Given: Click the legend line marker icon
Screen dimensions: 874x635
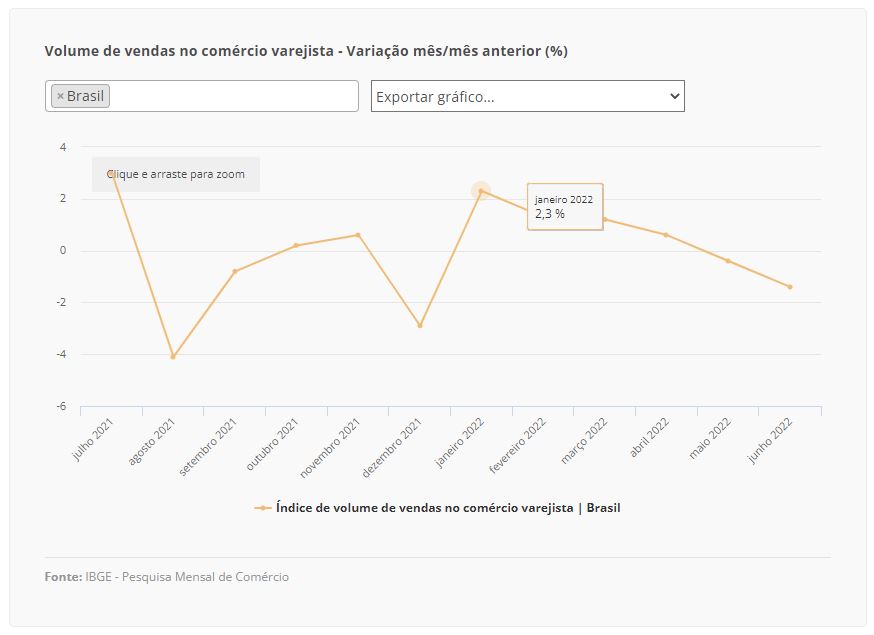Looking at the screenshot, I should click(263, 508).
